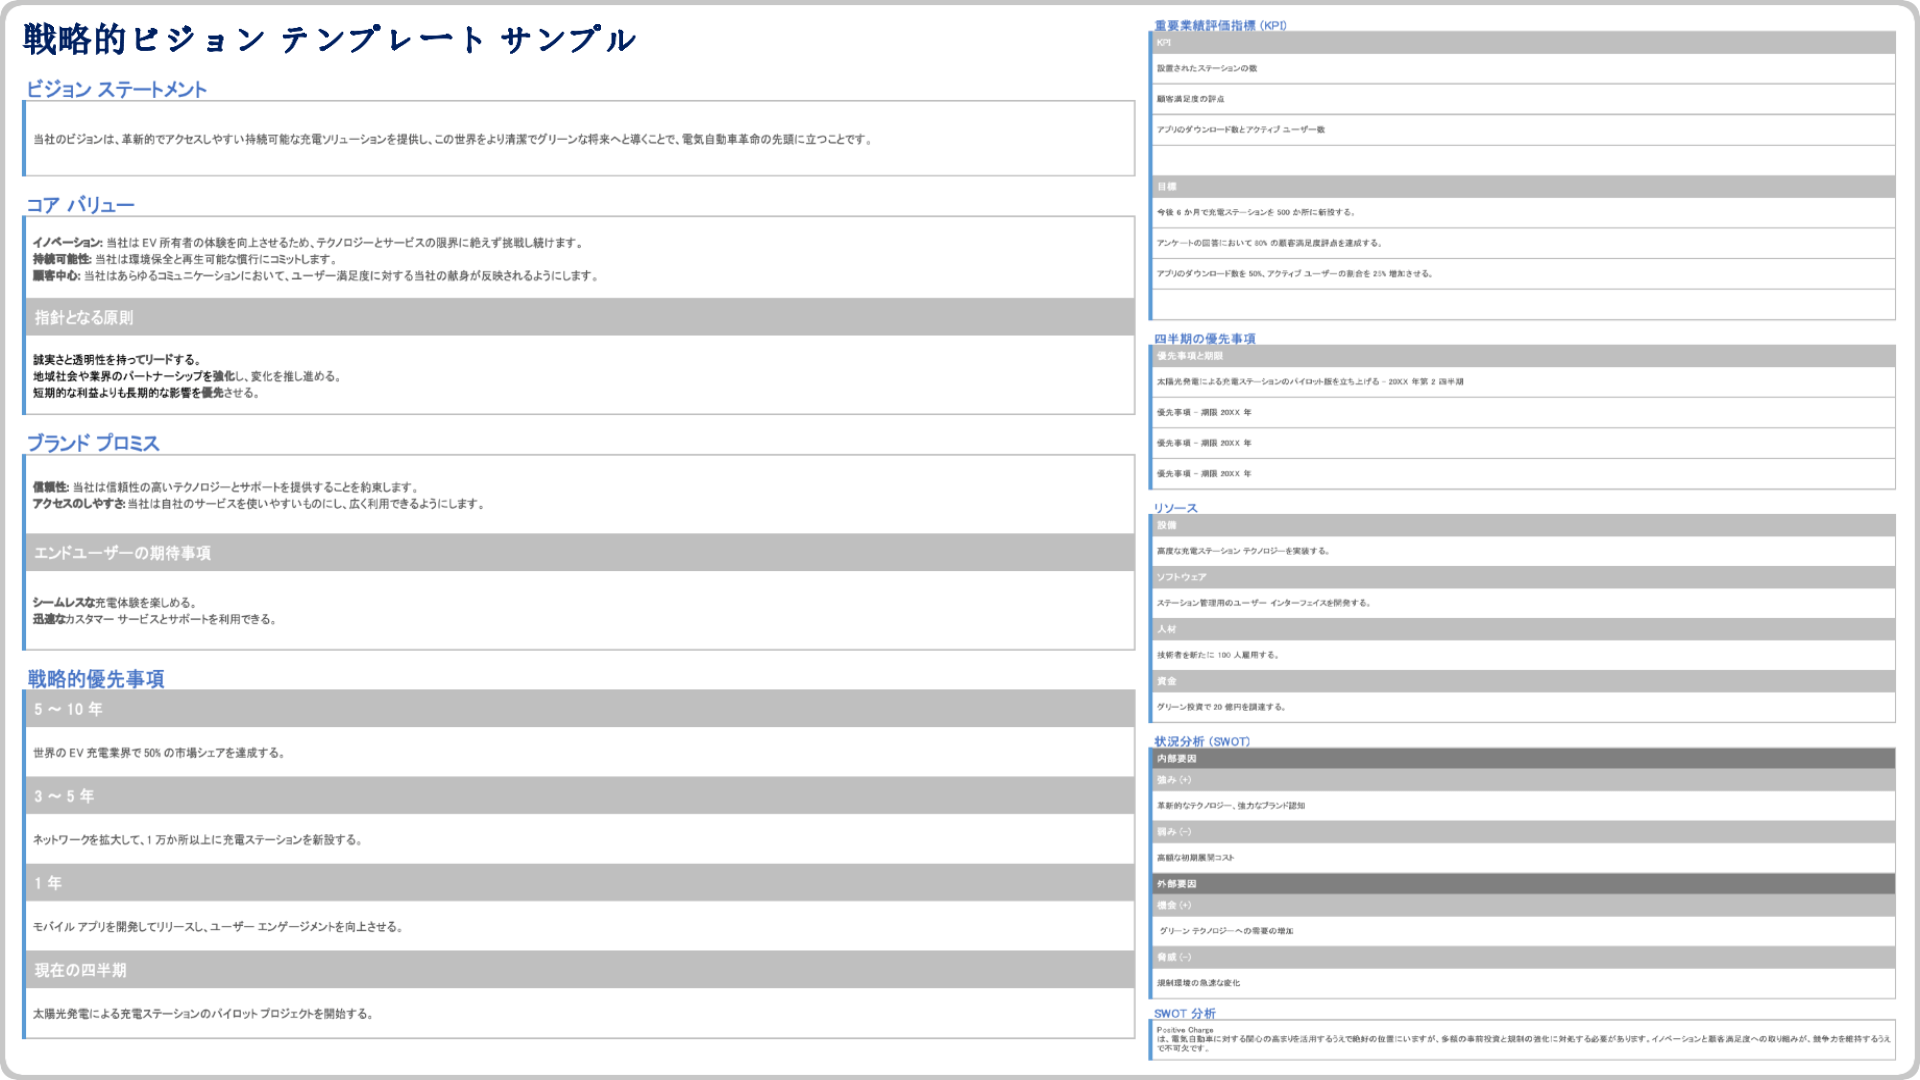This screenshot has height=1080, width=1920.
Task: Click the row 'グリーン テクノロジーへの需要の増加'
Action: (x=1524, y=931)
